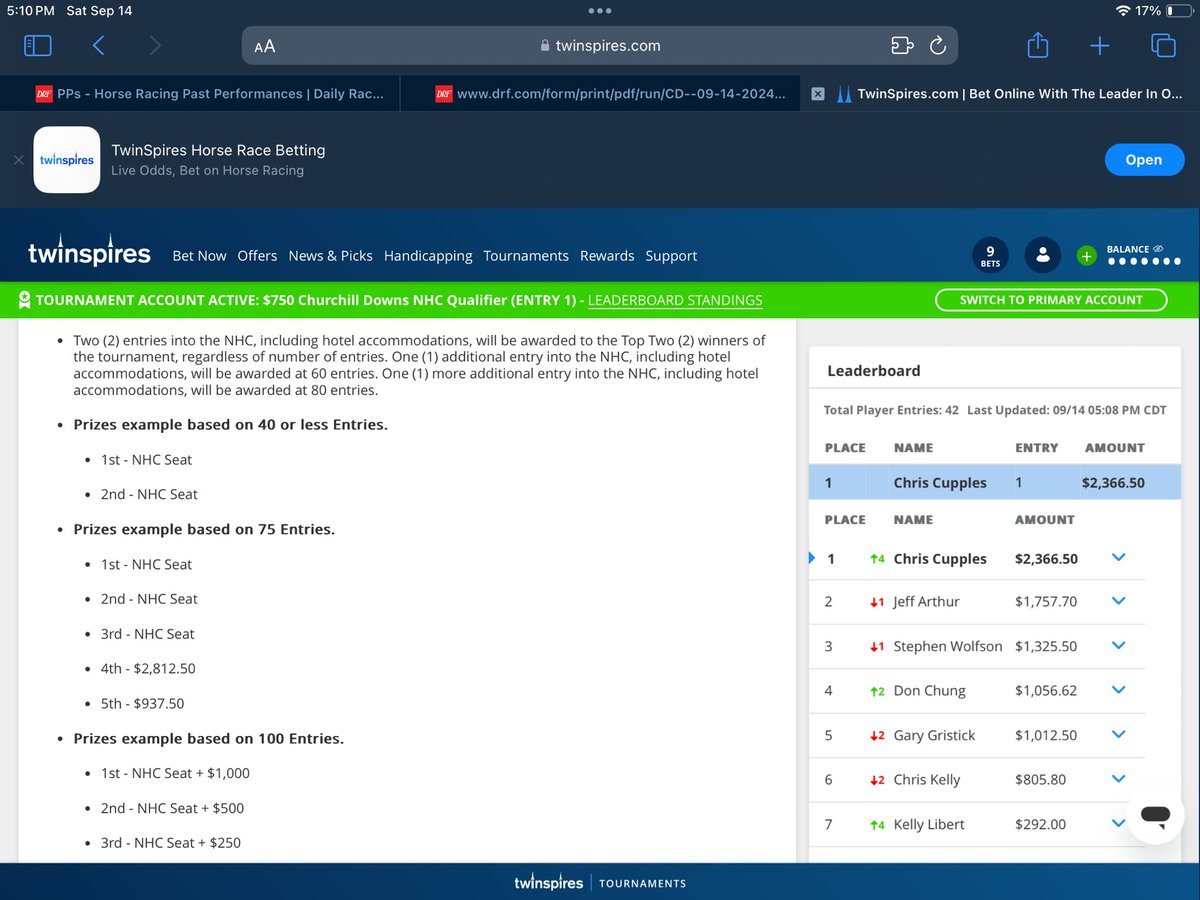The width and height of the screenshot is (1200, 900).
Task: Switch to the drf.com PDF tab
Action: [600, 94]
